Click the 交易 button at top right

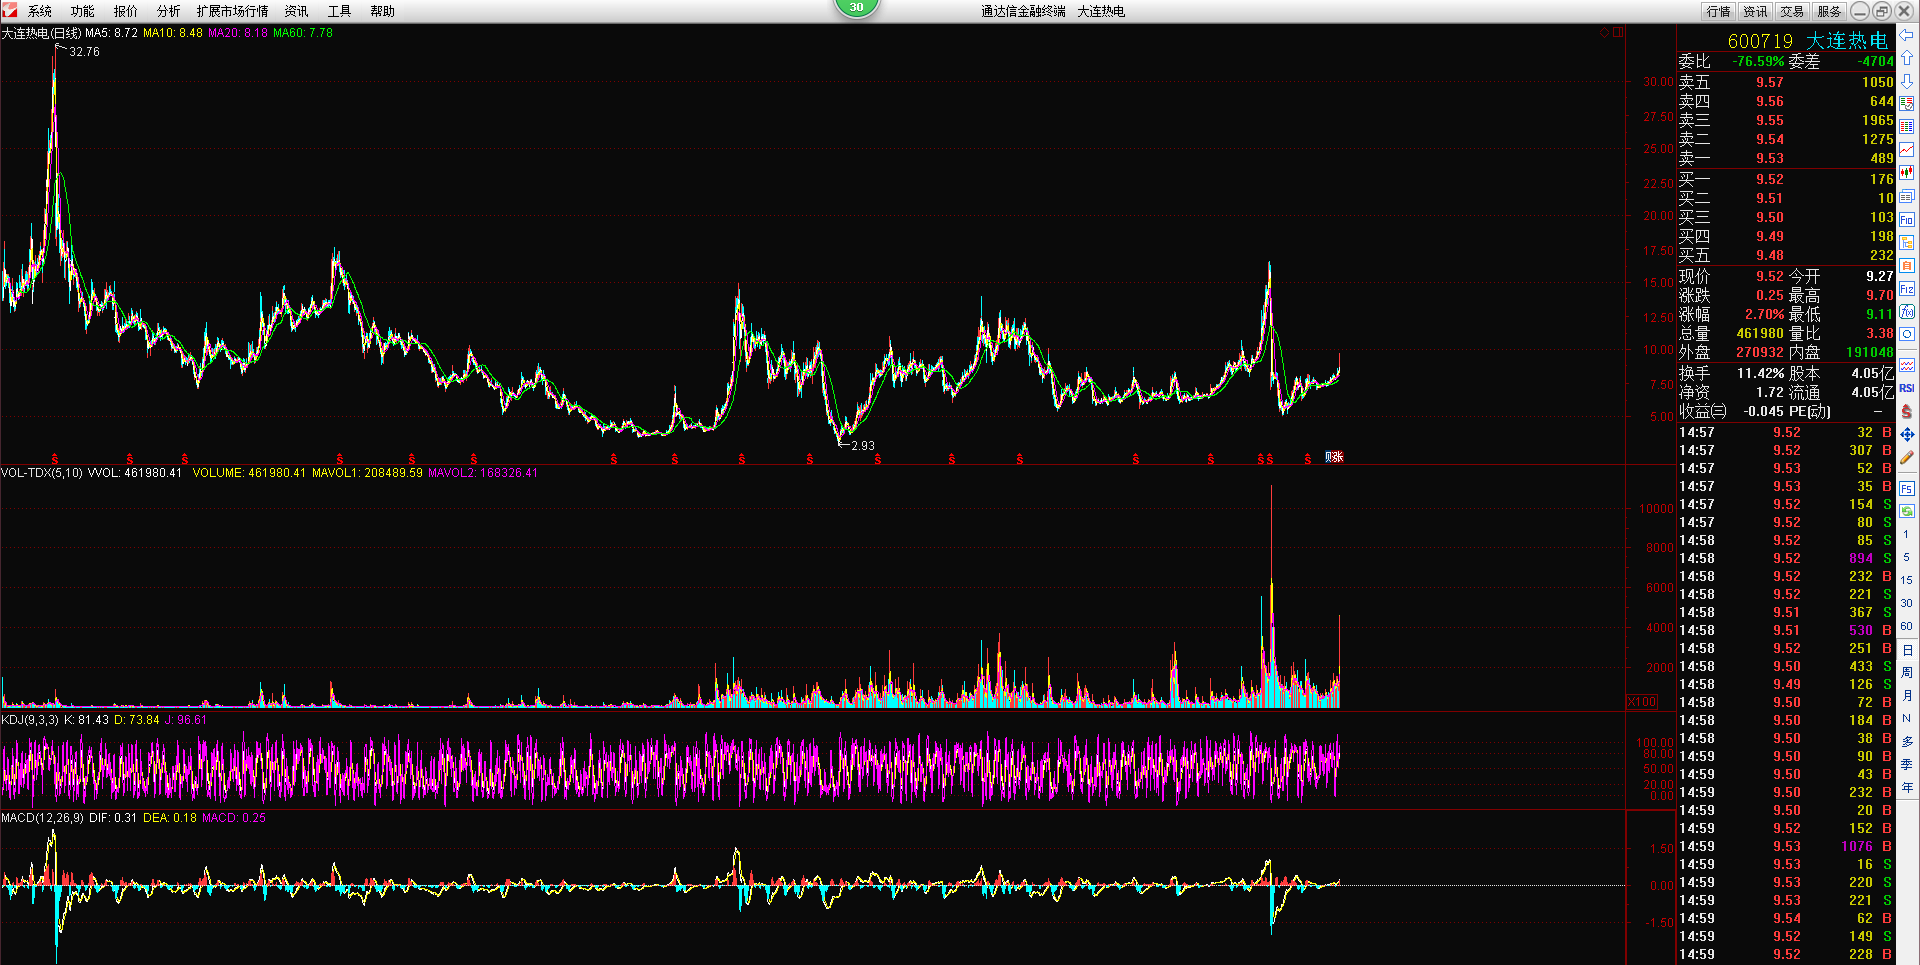pyautogui.click(x=1792, y=11)
